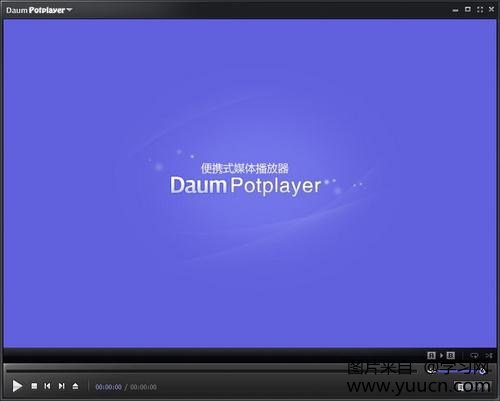Skip to the next track

click(x=61, y=386)
